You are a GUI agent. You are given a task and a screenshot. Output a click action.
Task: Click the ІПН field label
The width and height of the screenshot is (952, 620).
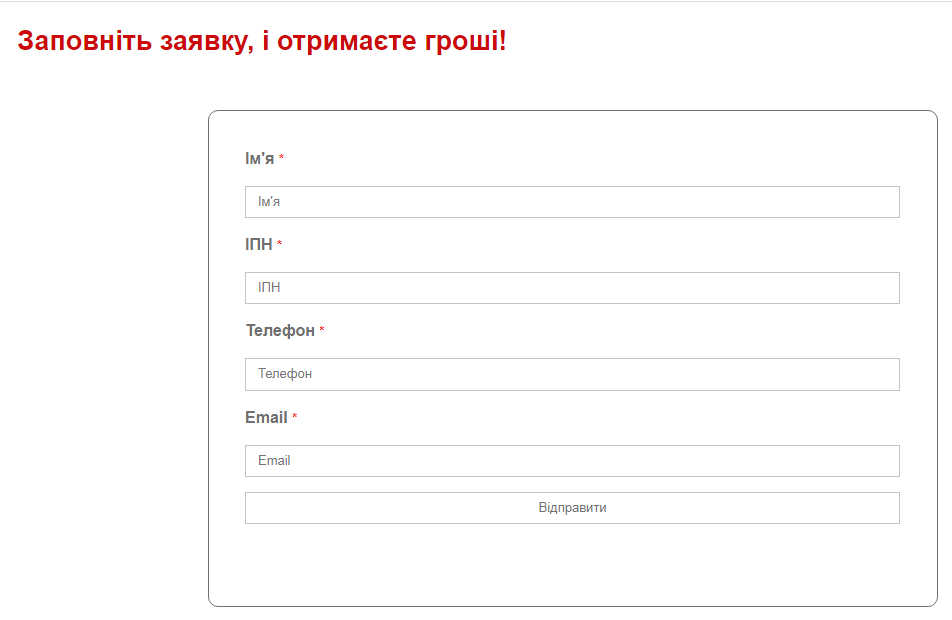[x=259, y=244]
